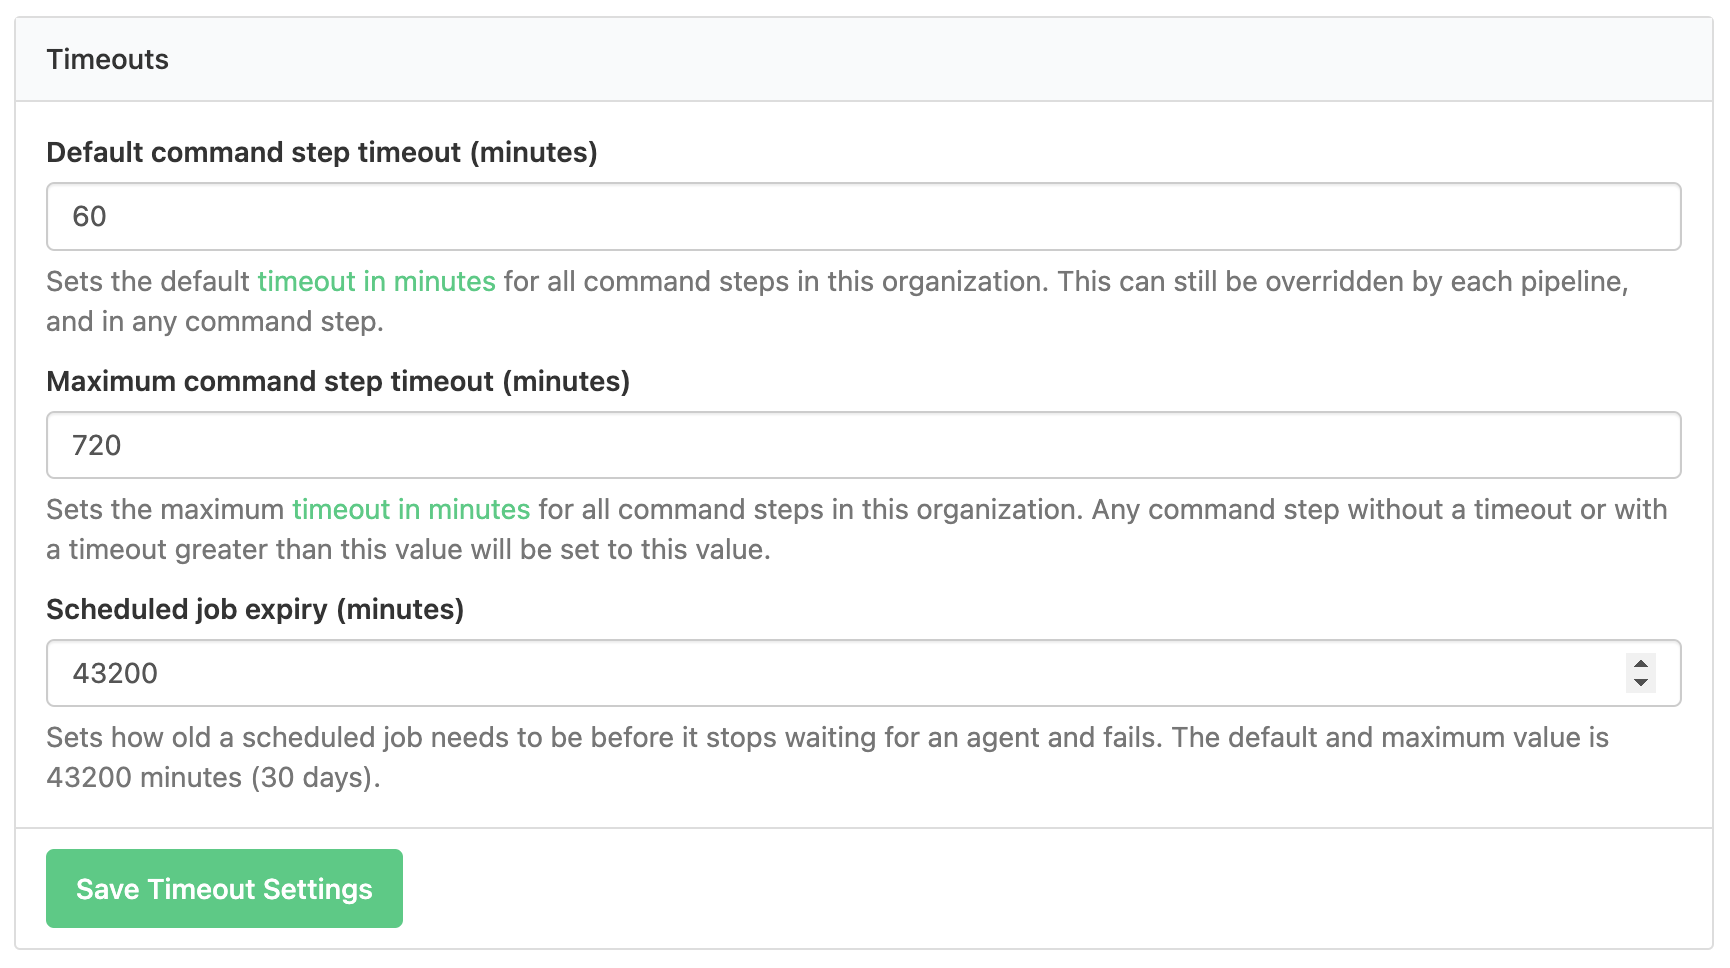Click the "Default command step timeout (minutes)" label

click(321, 152)
